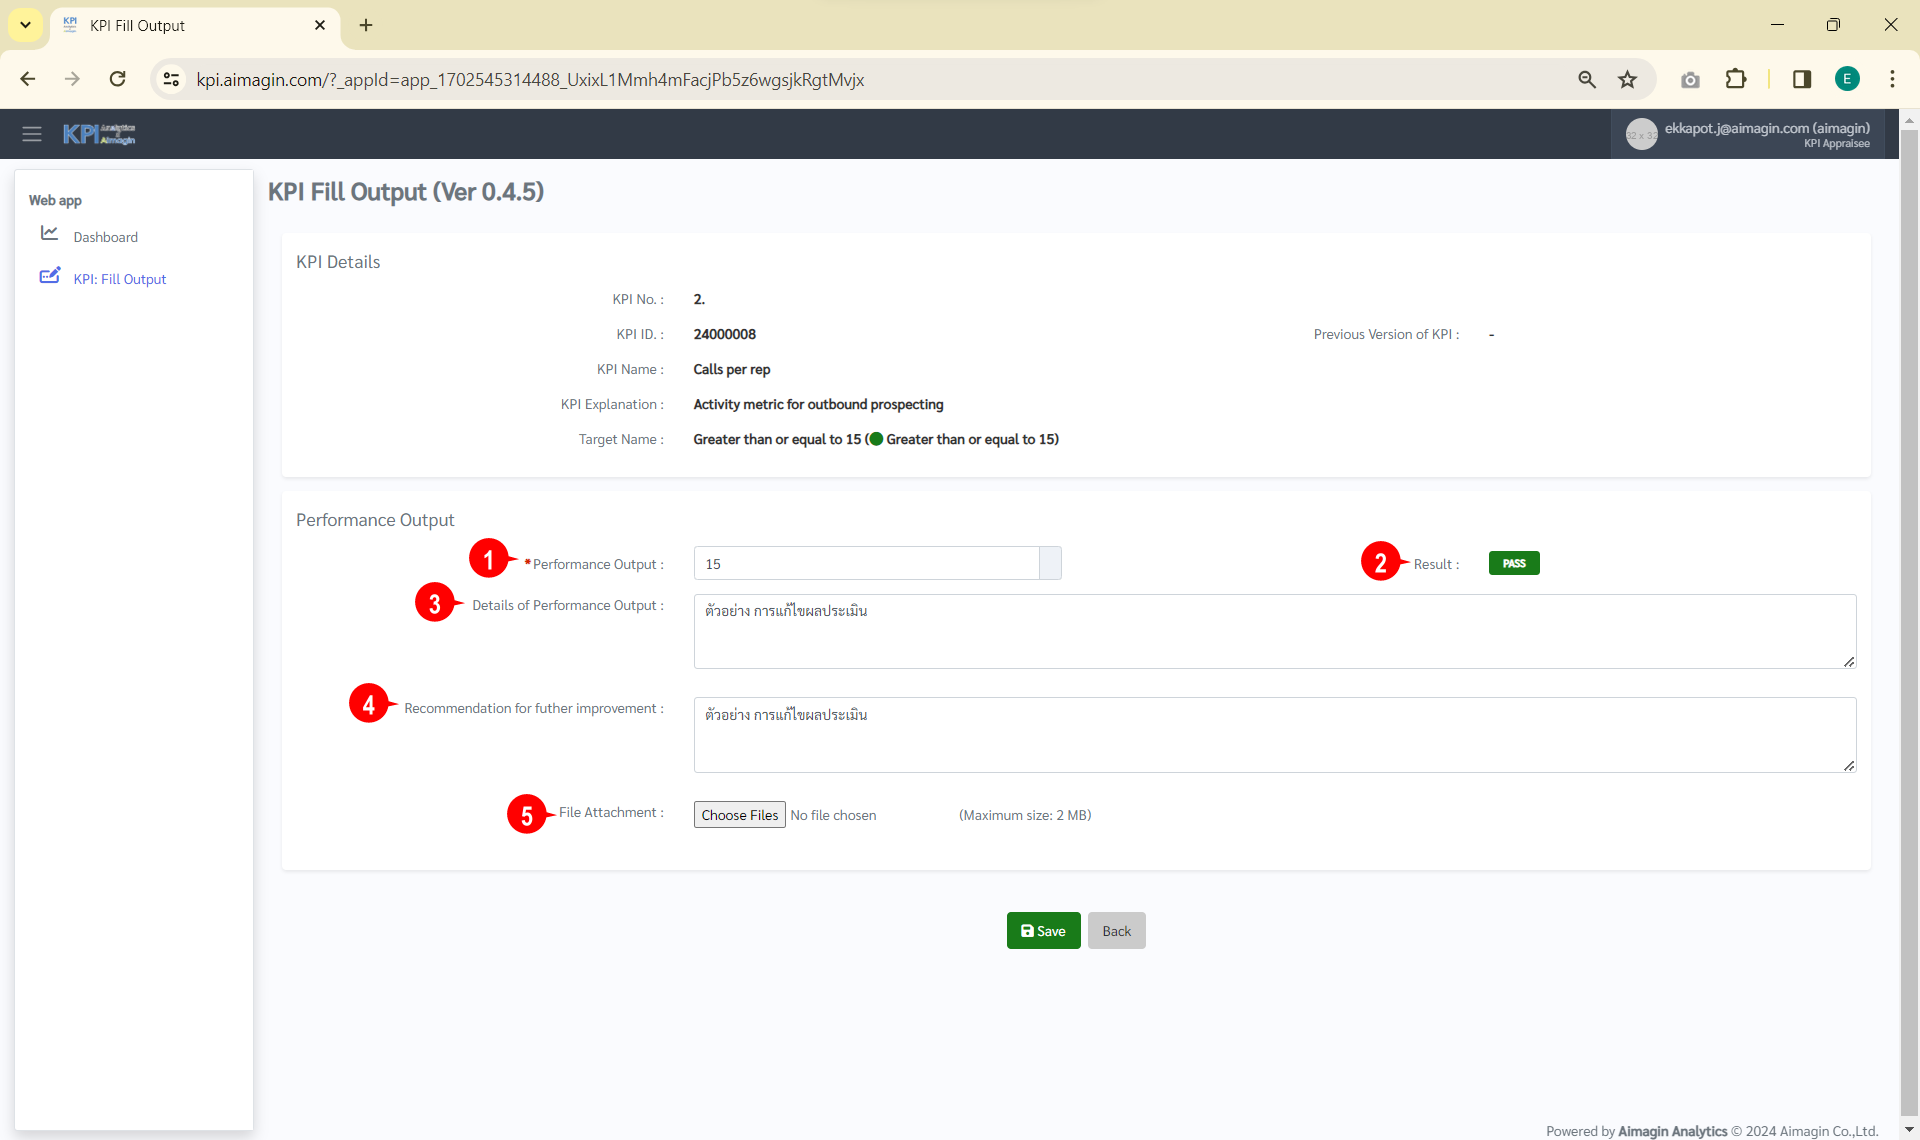
Task: Click the zoom magnifier icon in address bar
Action: point(1587,80)
